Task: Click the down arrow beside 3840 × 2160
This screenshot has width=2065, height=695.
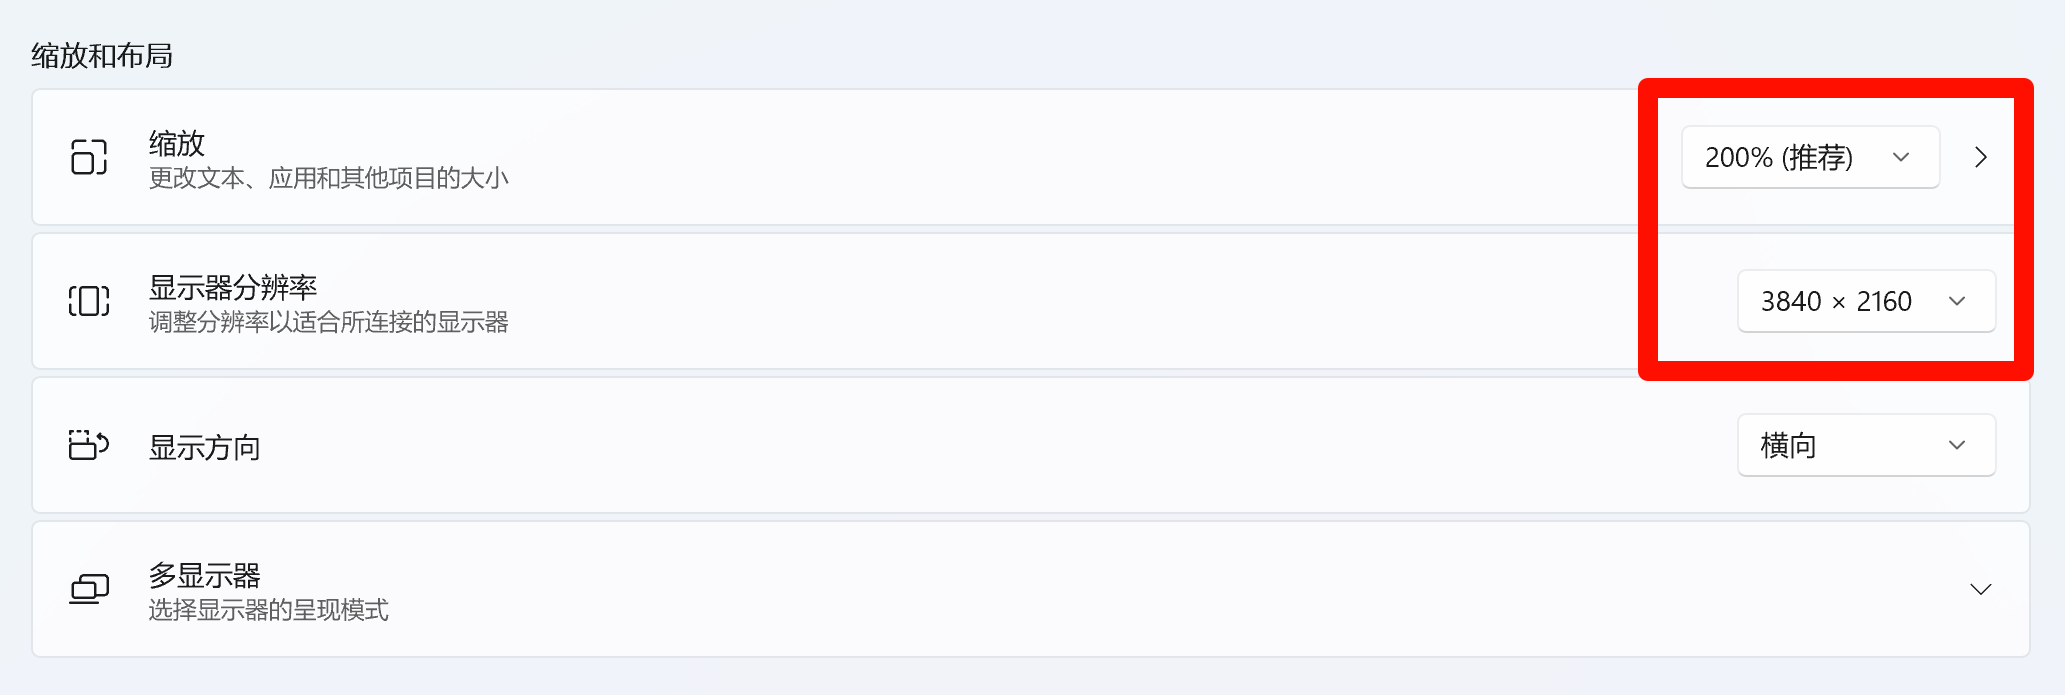Action: [x=1957, y=301]
